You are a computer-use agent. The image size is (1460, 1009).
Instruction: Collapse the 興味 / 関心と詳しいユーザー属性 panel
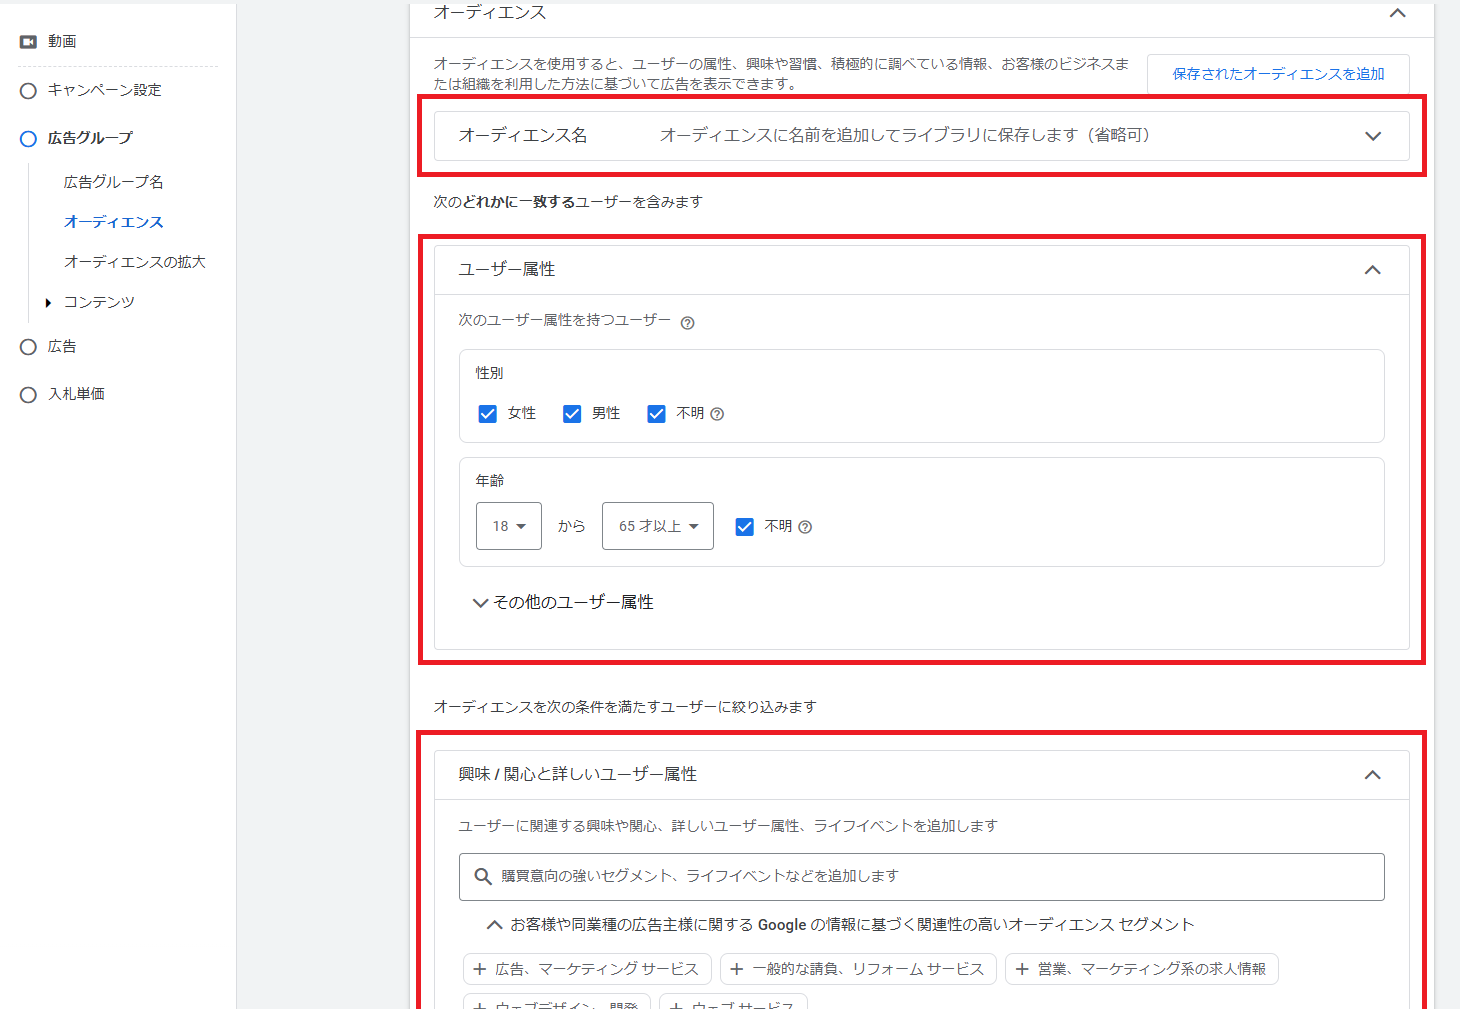pyautogui.click(x=1373, y=775)
